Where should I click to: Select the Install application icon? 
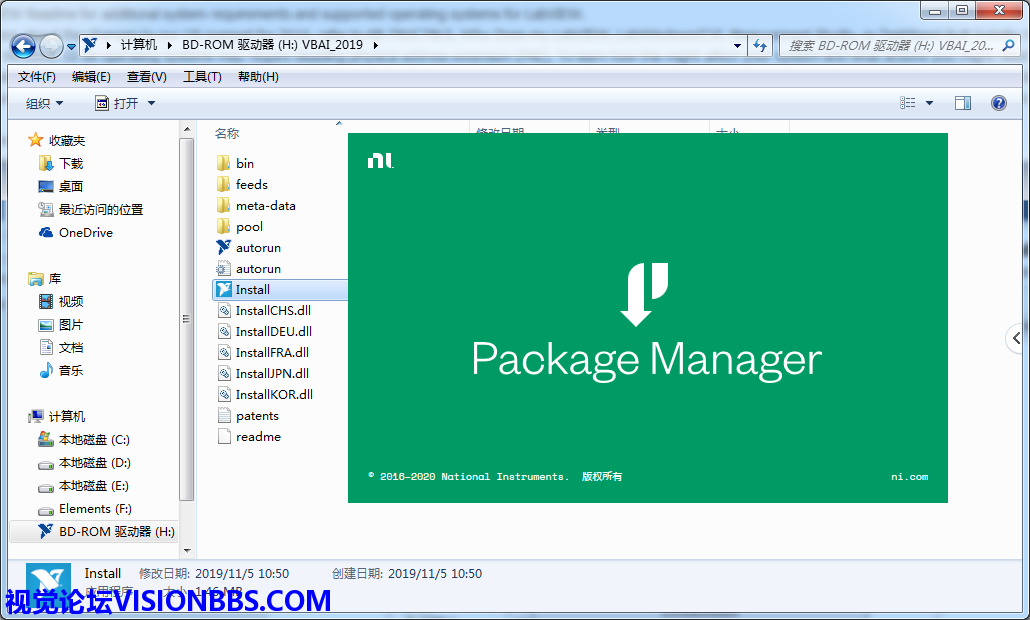(x=223, y=289)
